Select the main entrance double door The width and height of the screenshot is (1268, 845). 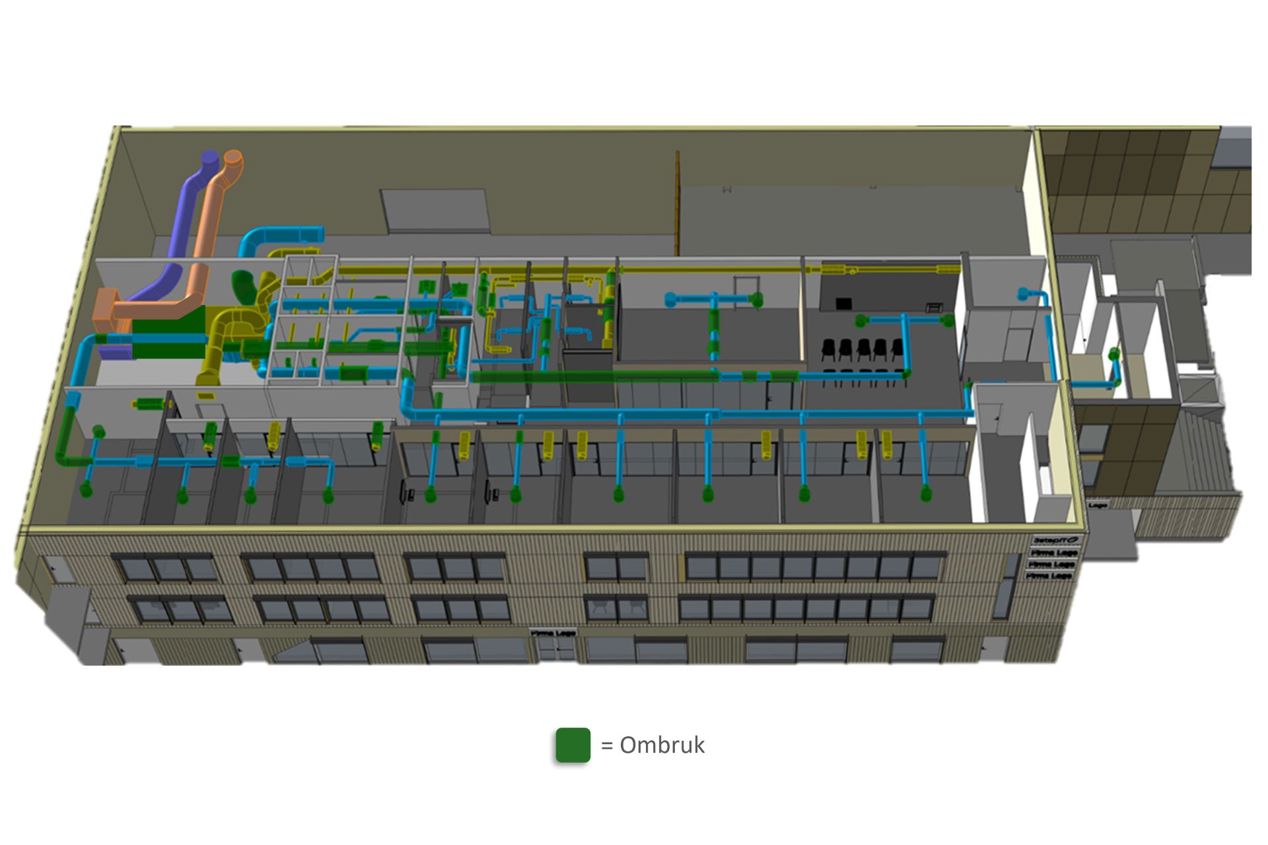555,650
